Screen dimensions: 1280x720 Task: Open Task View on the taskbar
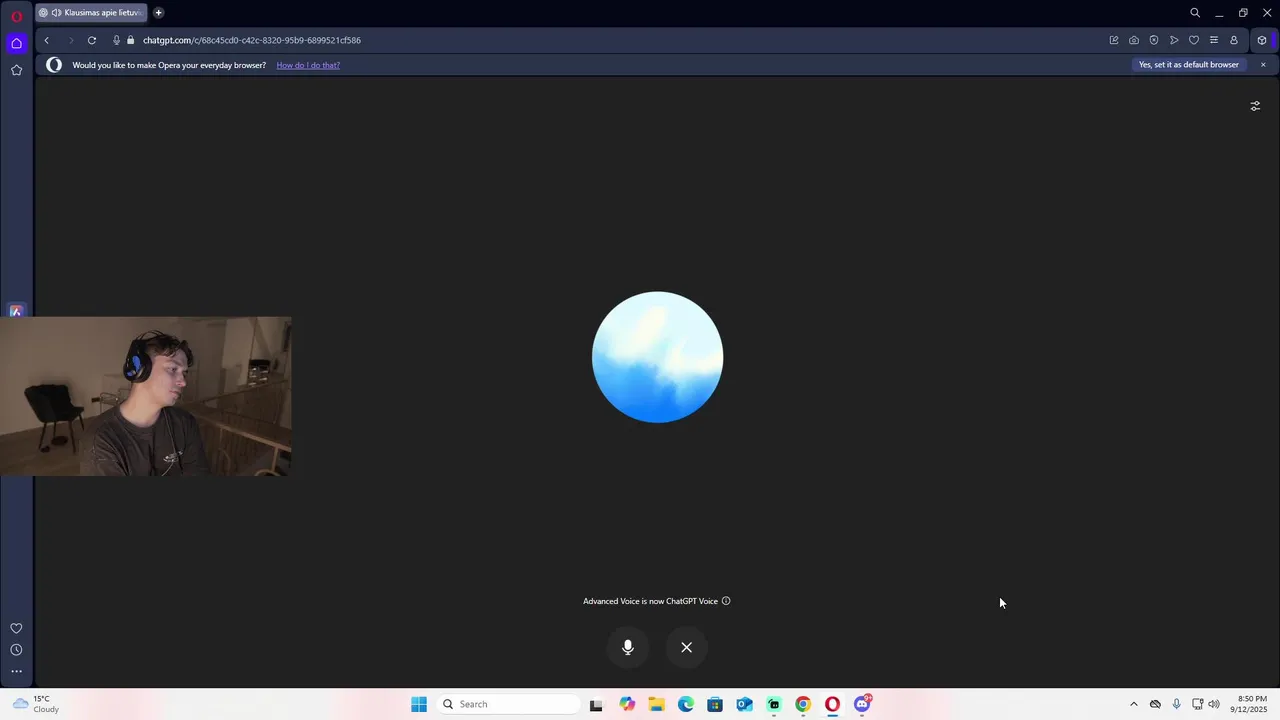(596, 704)
